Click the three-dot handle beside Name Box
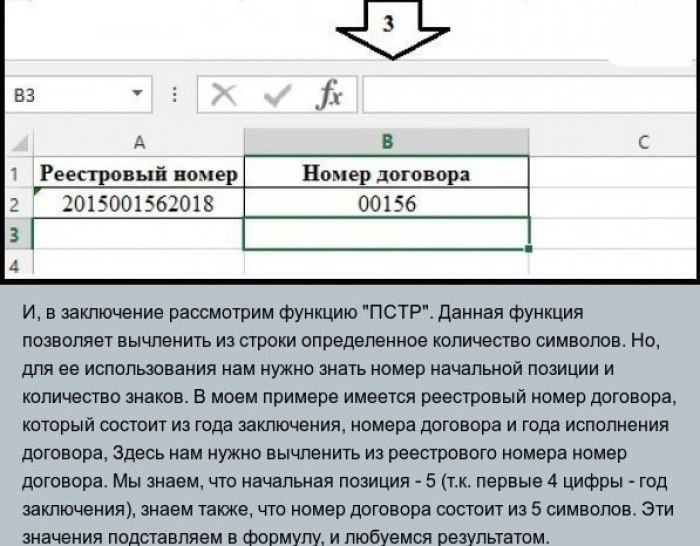700x546 pixels. click(176, 96)
